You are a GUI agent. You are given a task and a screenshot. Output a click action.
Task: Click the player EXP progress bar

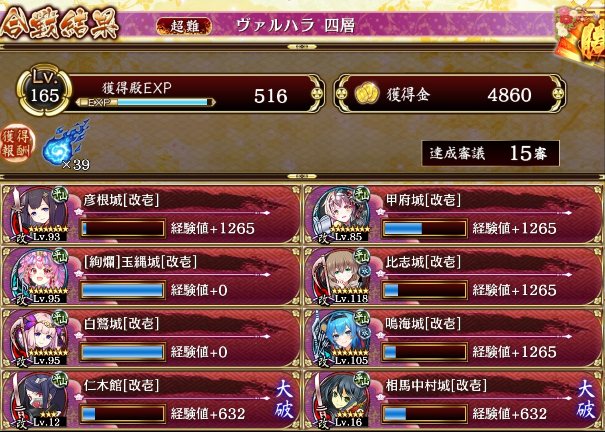[x=146, y=103]
